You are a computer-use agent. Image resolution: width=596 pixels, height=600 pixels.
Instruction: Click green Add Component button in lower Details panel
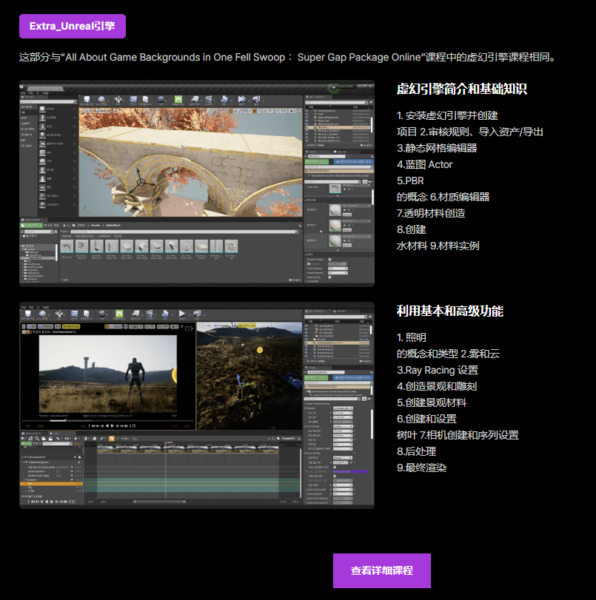point(316,378)
